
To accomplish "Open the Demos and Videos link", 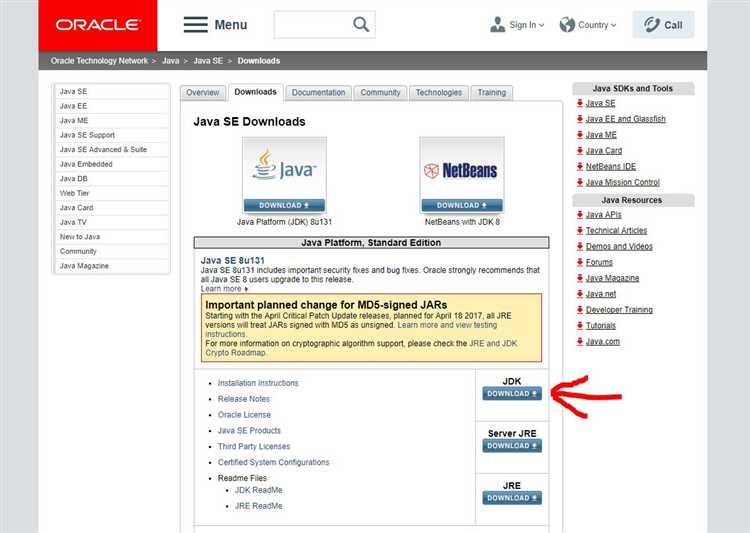I will [x=619, y=246].
